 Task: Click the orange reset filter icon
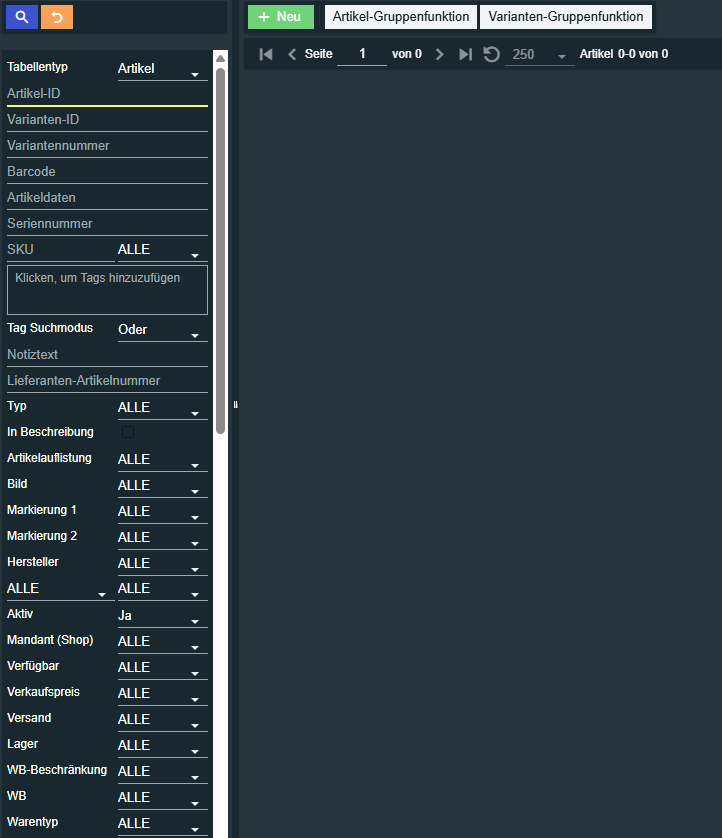pyautogui.click(x=56, y=17)
